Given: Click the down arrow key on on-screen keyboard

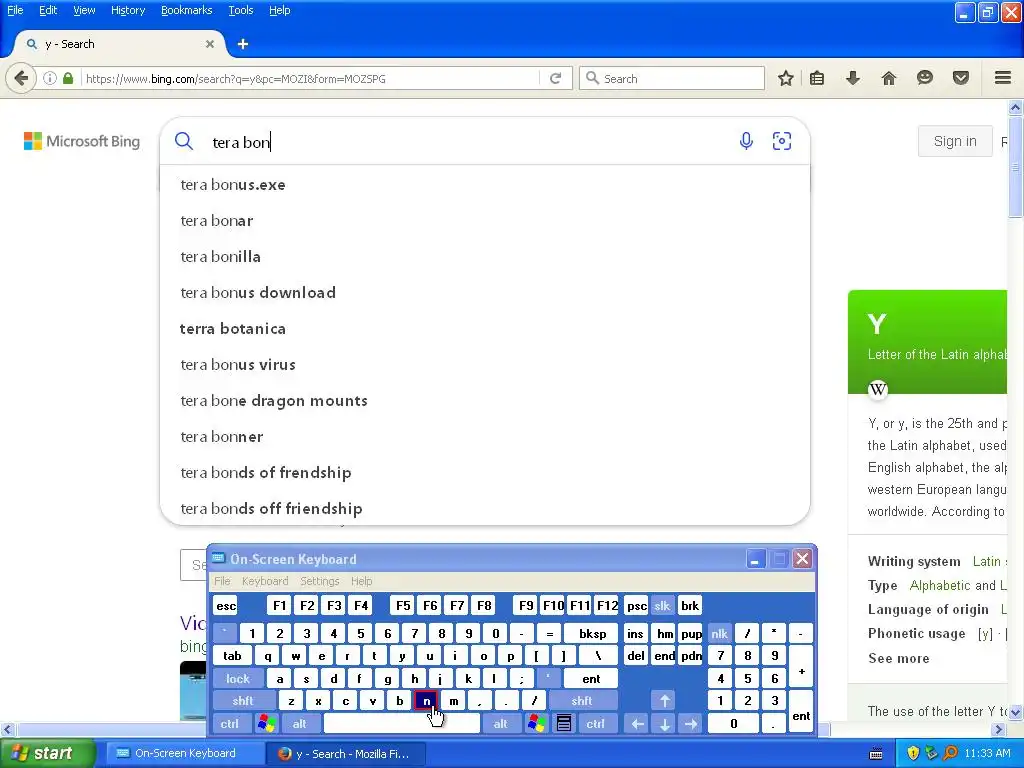Looking at the screenshot, I should pos(664,724).
